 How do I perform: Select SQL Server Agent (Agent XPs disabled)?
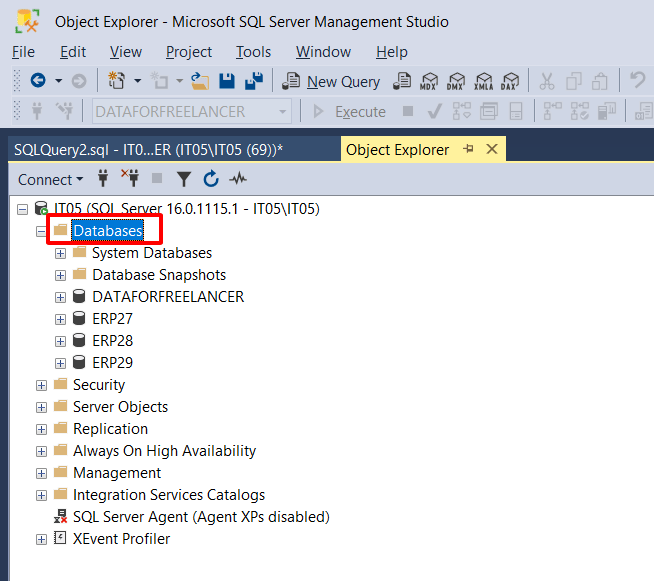pos(201,517)
